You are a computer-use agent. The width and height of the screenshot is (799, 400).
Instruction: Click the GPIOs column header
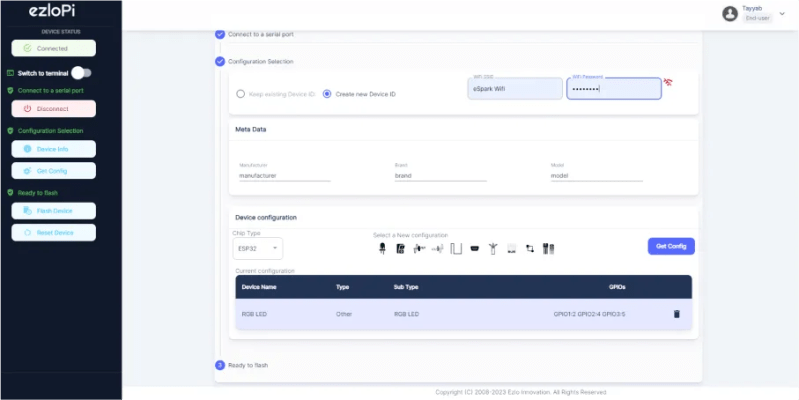pos(617,287)
